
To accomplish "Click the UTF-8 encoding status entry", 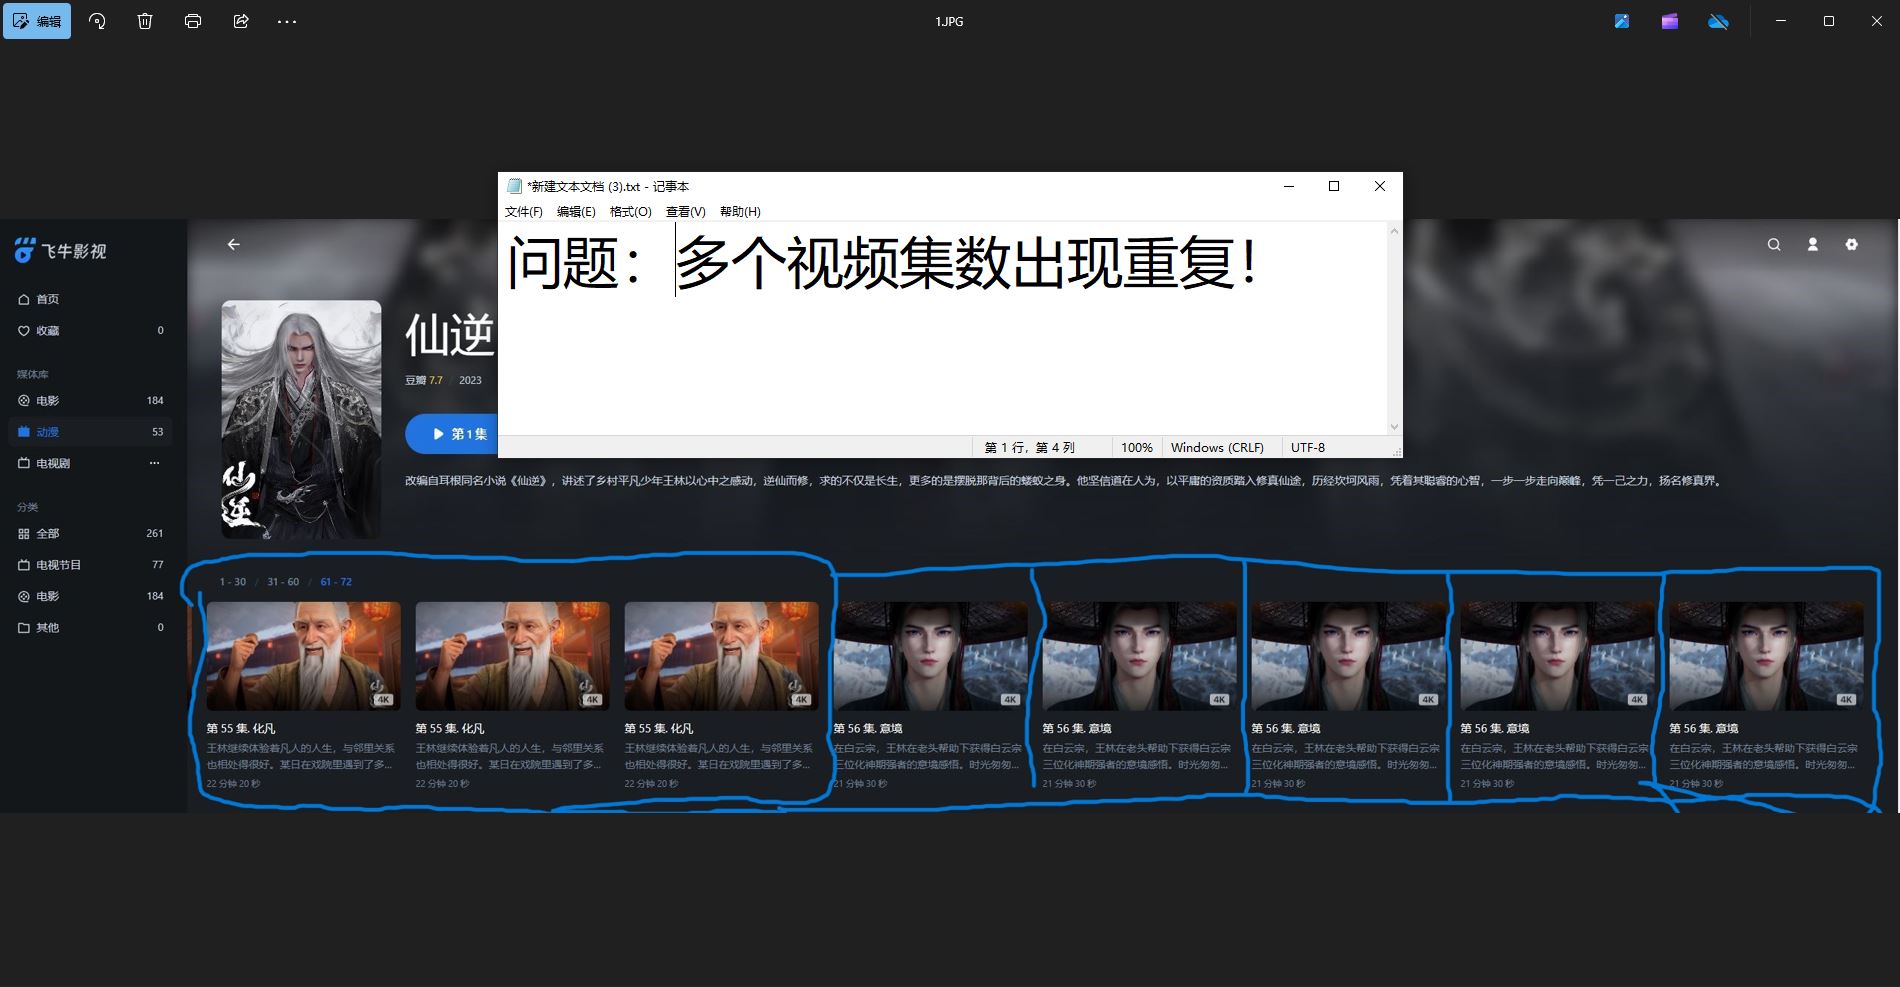I will click(x=1308, y=447).
